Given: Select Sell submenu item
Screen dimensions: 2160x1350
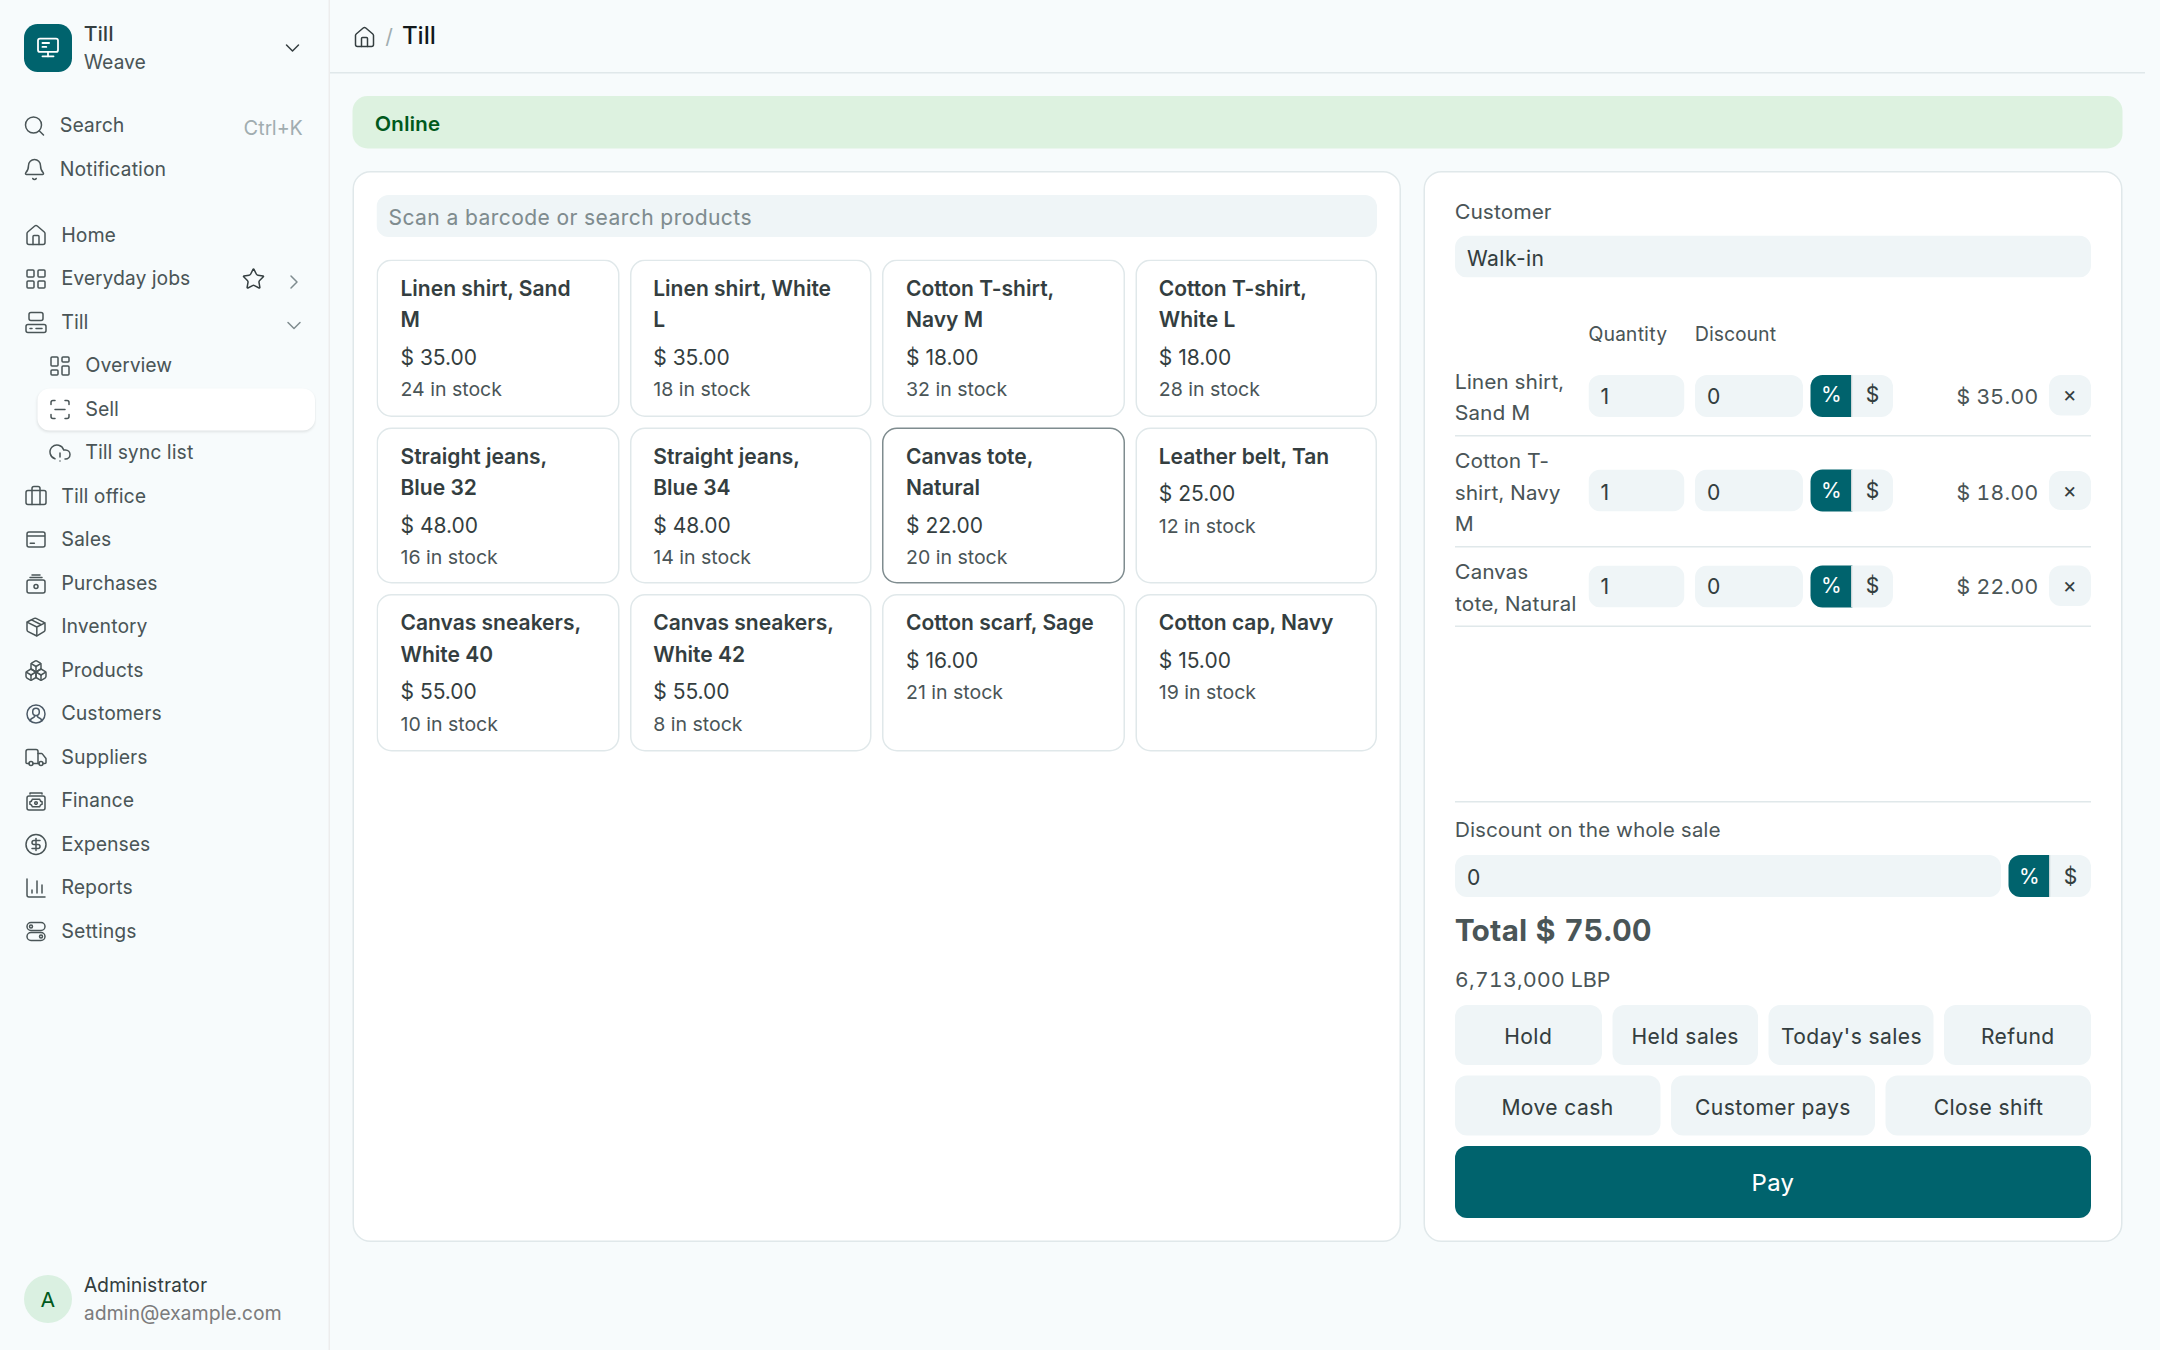Looking at the screenshot, I should [176, 409].
